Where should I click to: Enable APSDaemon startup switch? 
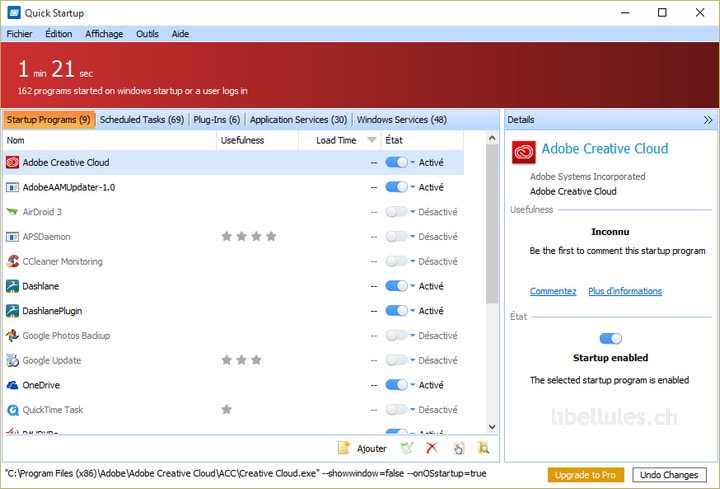pos(396,236)
